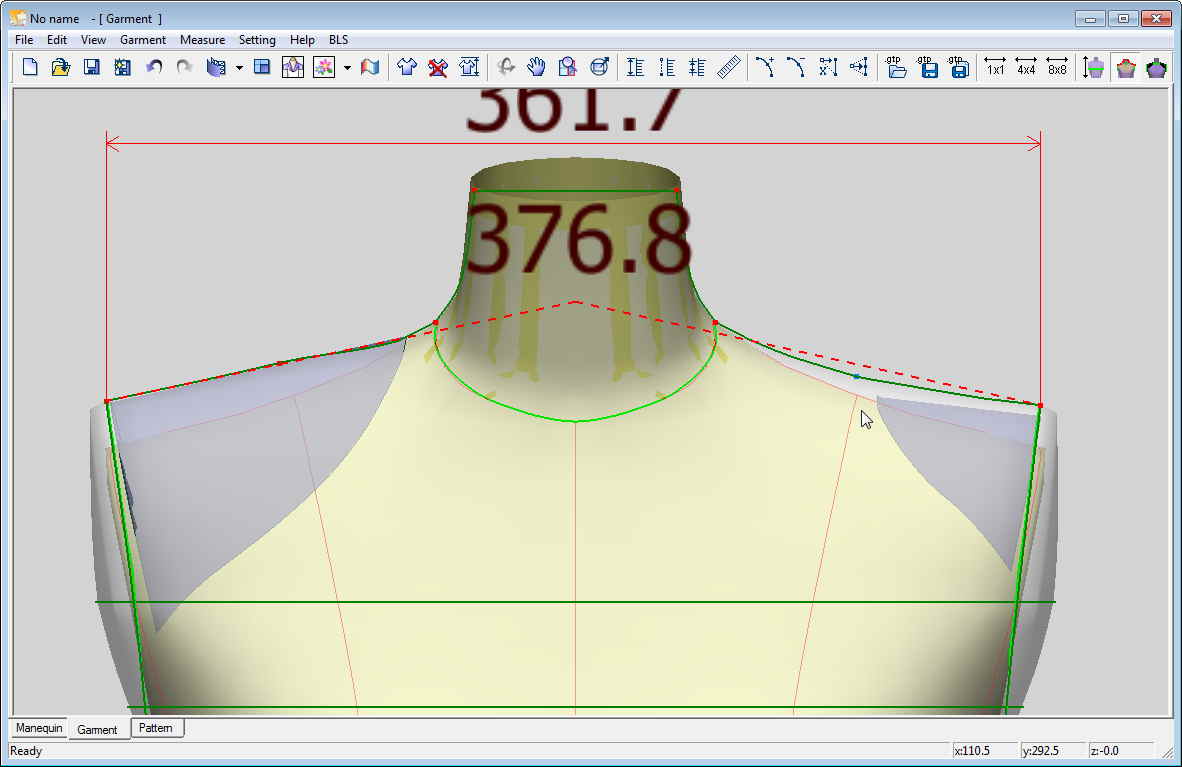Click the add curve point tool
The width and height of the screenshot is (1182, 767).
[765, 67]
